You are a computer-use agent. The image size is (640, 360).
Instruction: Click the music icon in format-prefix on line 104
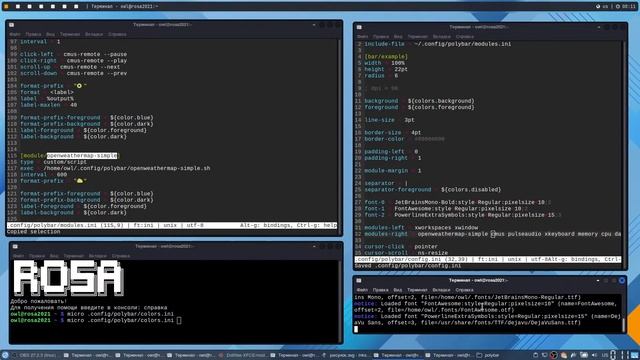(x=79, y=86)
